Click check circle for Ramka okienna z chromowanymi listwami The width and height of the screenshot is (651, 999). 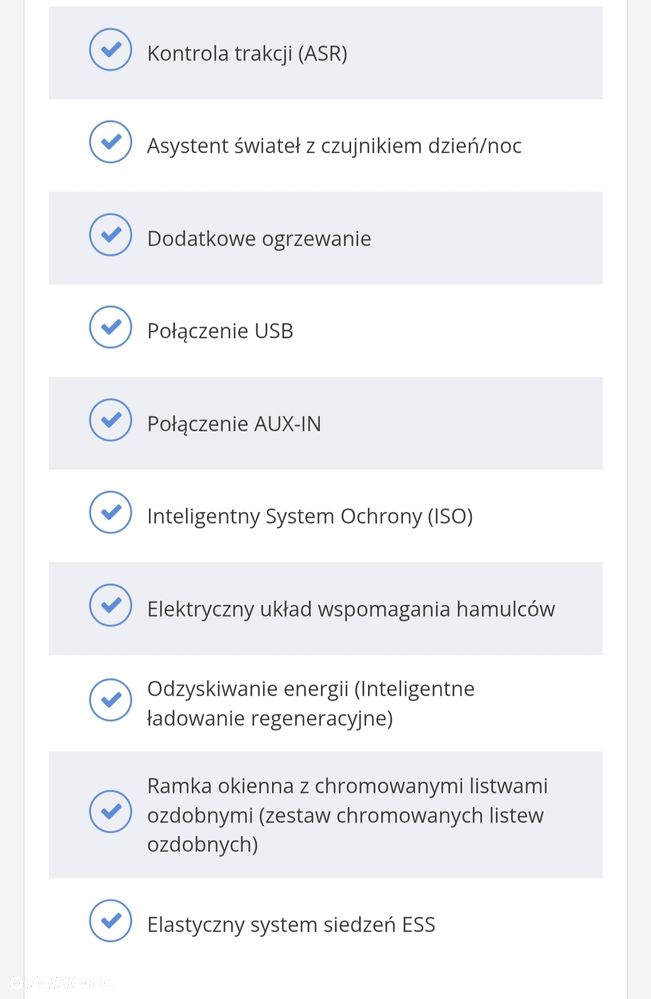[x=110, y=811]
